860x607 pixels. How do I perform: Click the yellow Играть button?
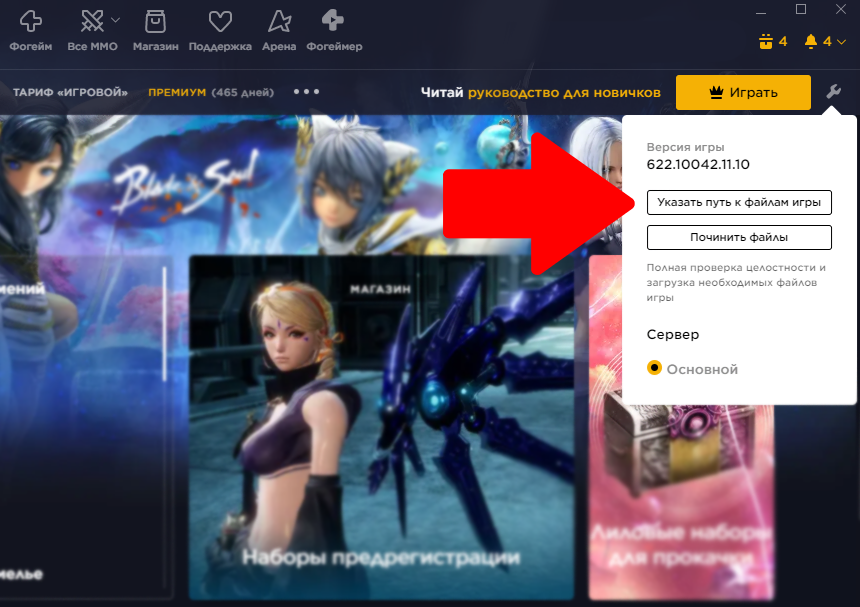point(743,92)
